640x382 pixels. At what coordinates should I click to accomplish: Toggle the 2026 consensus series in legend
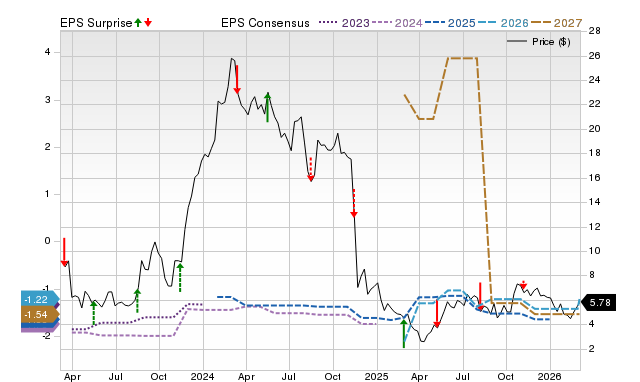(x=503, y=23)
